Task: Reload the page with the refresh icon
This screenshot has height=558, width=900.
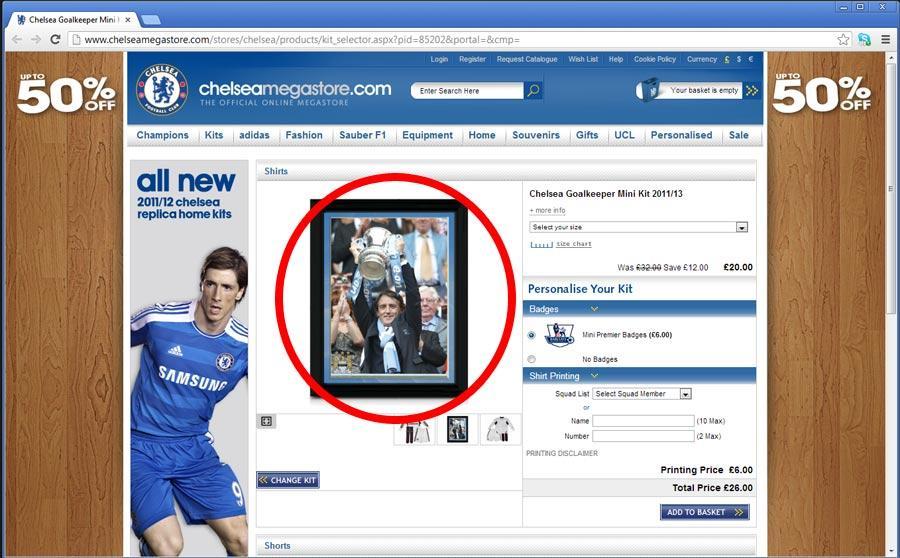Action: (x=55, y=40)
